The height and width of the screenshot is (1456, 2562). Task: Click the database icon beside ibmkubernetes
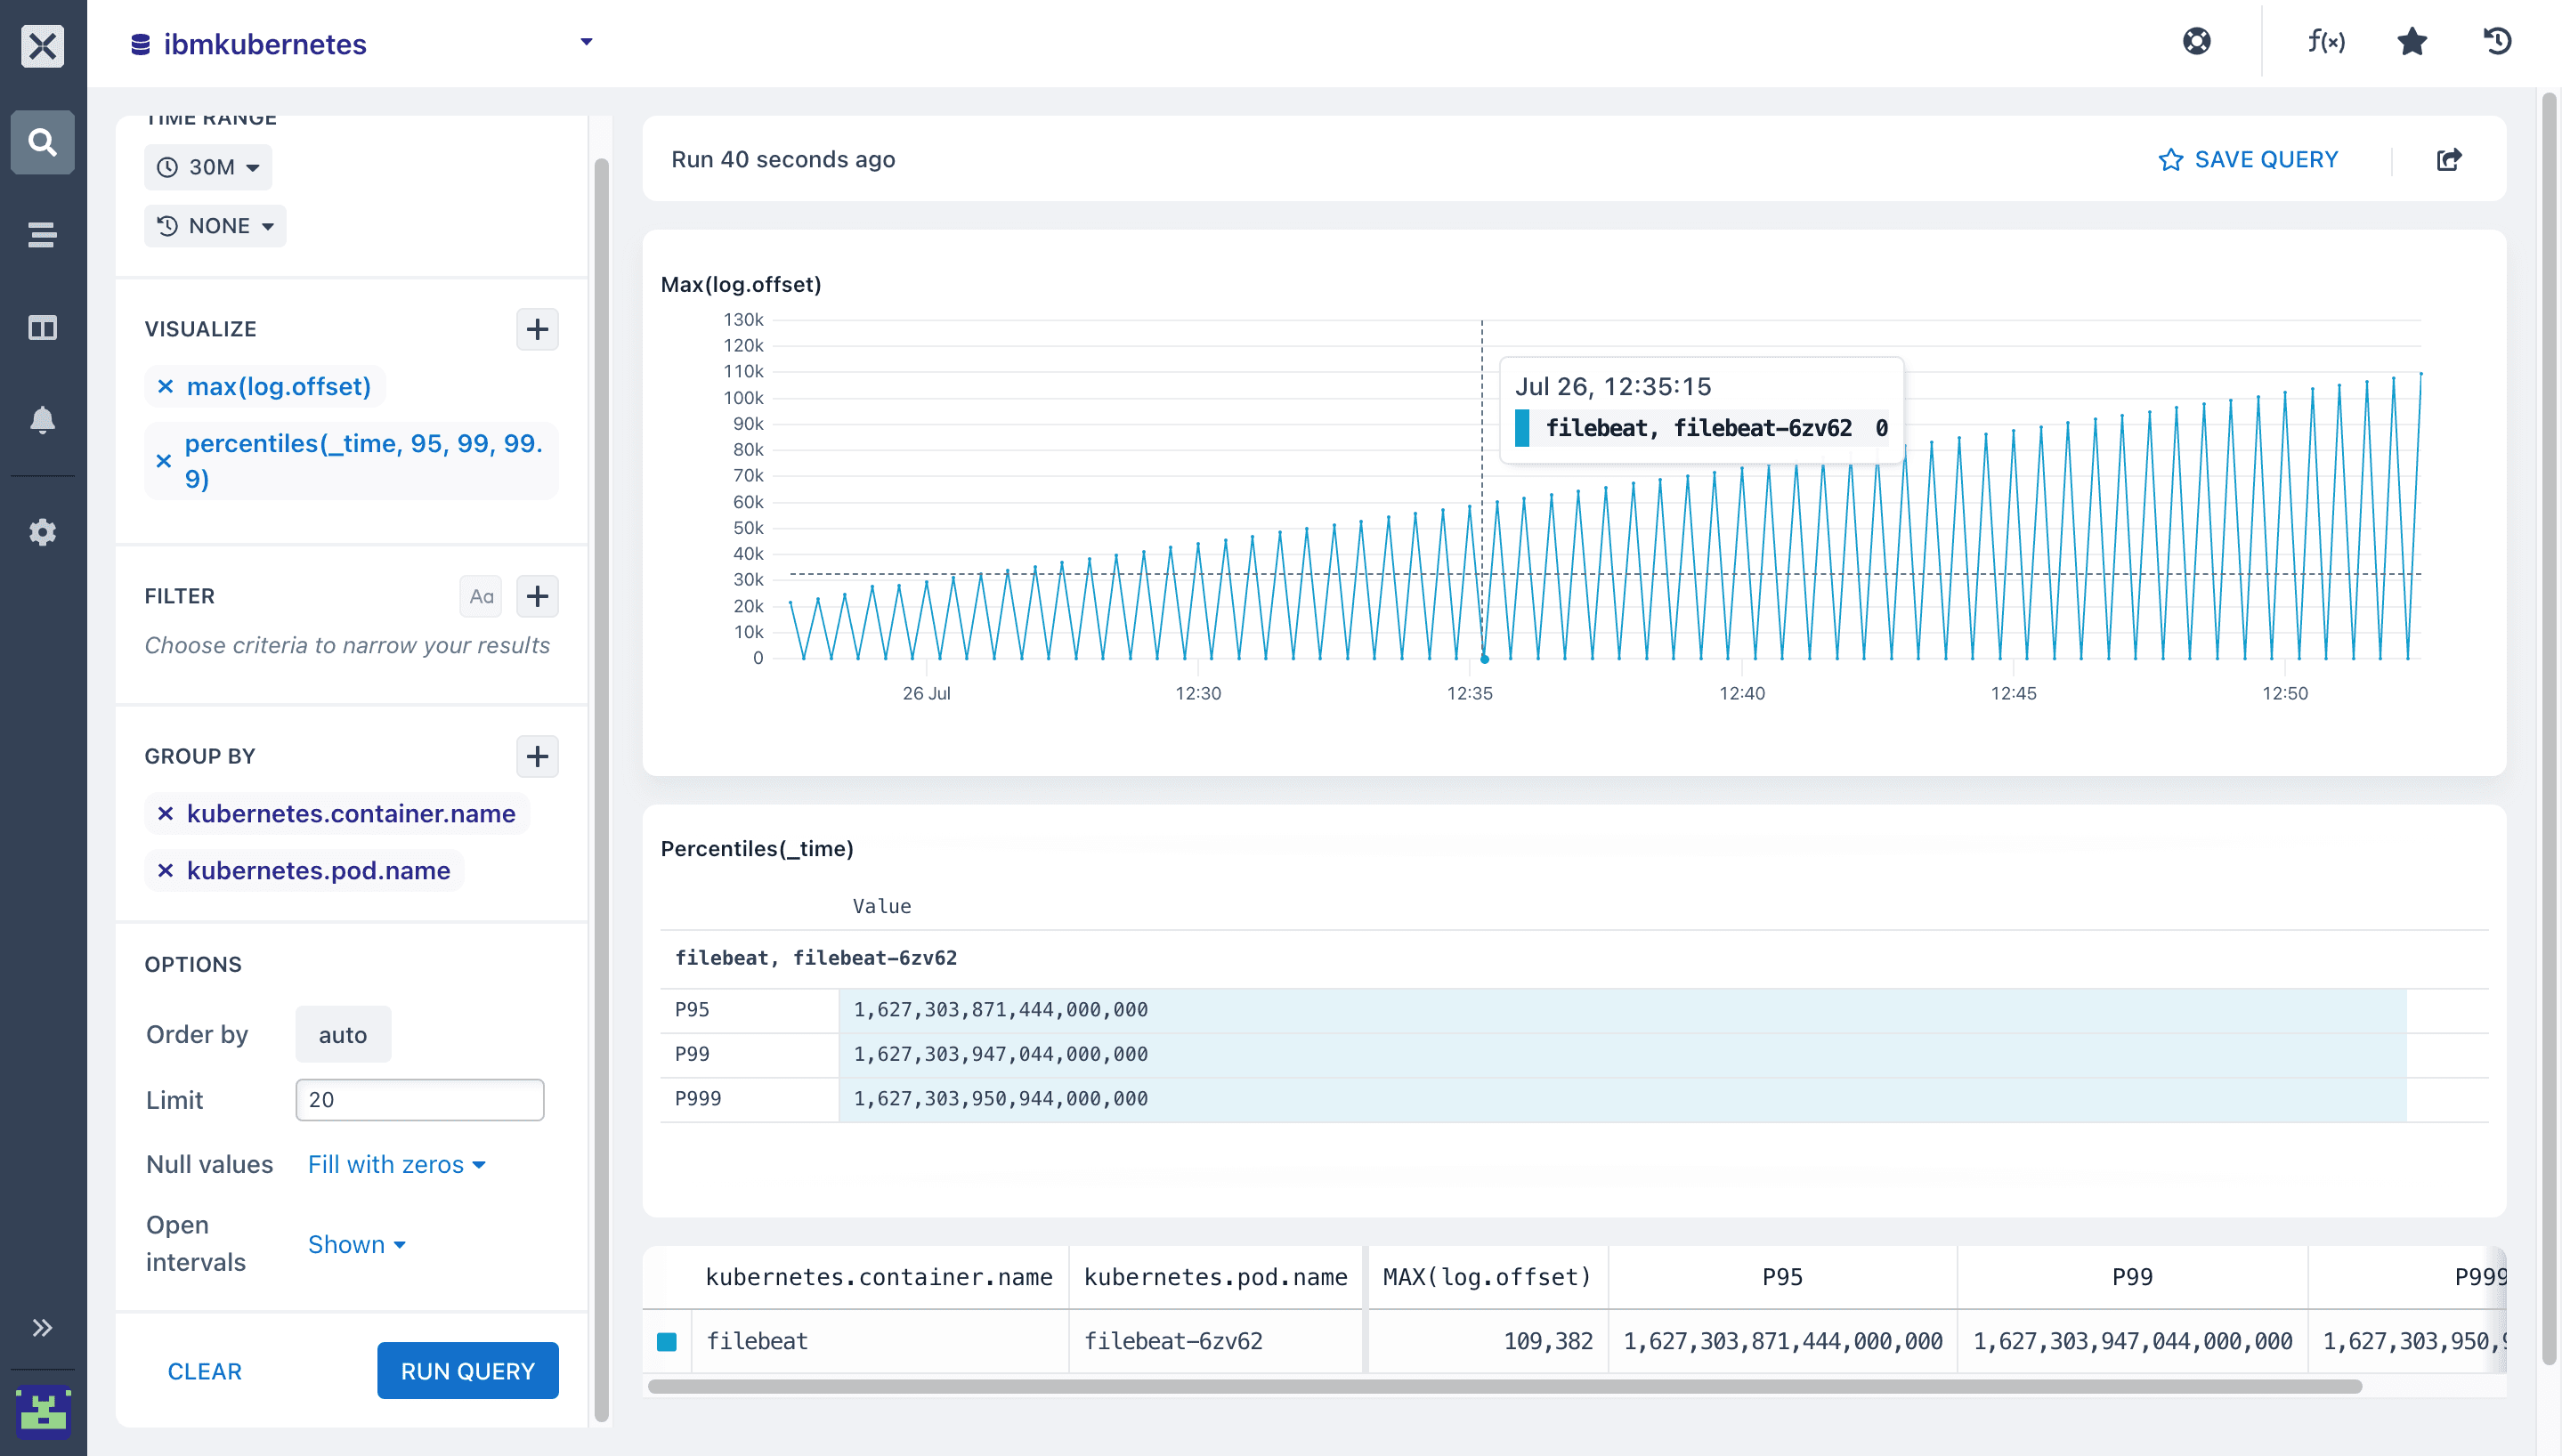click(x=141, y=44)
